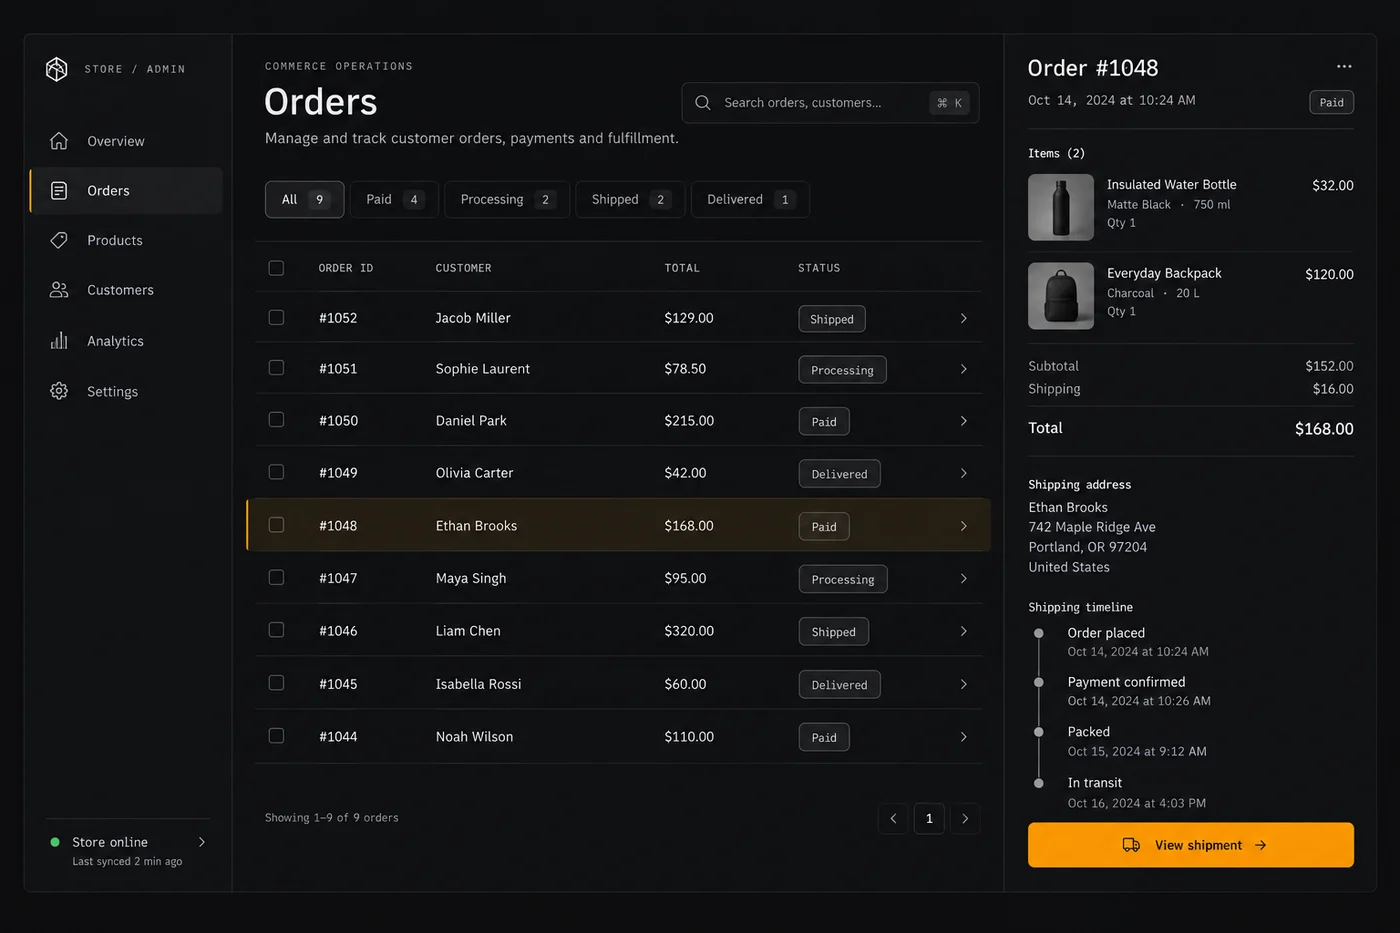Click the In transit timeline dot
Image resolution: width=1400 pixels, height=933 pixels.
coord(1039,783)
